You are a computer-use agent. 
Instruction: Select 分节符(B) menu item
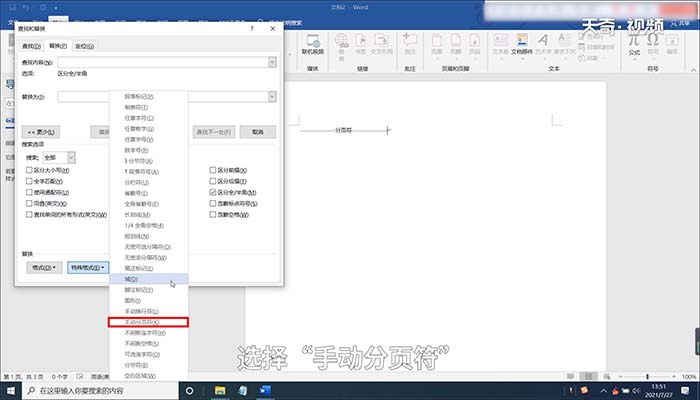click(149, 365)
